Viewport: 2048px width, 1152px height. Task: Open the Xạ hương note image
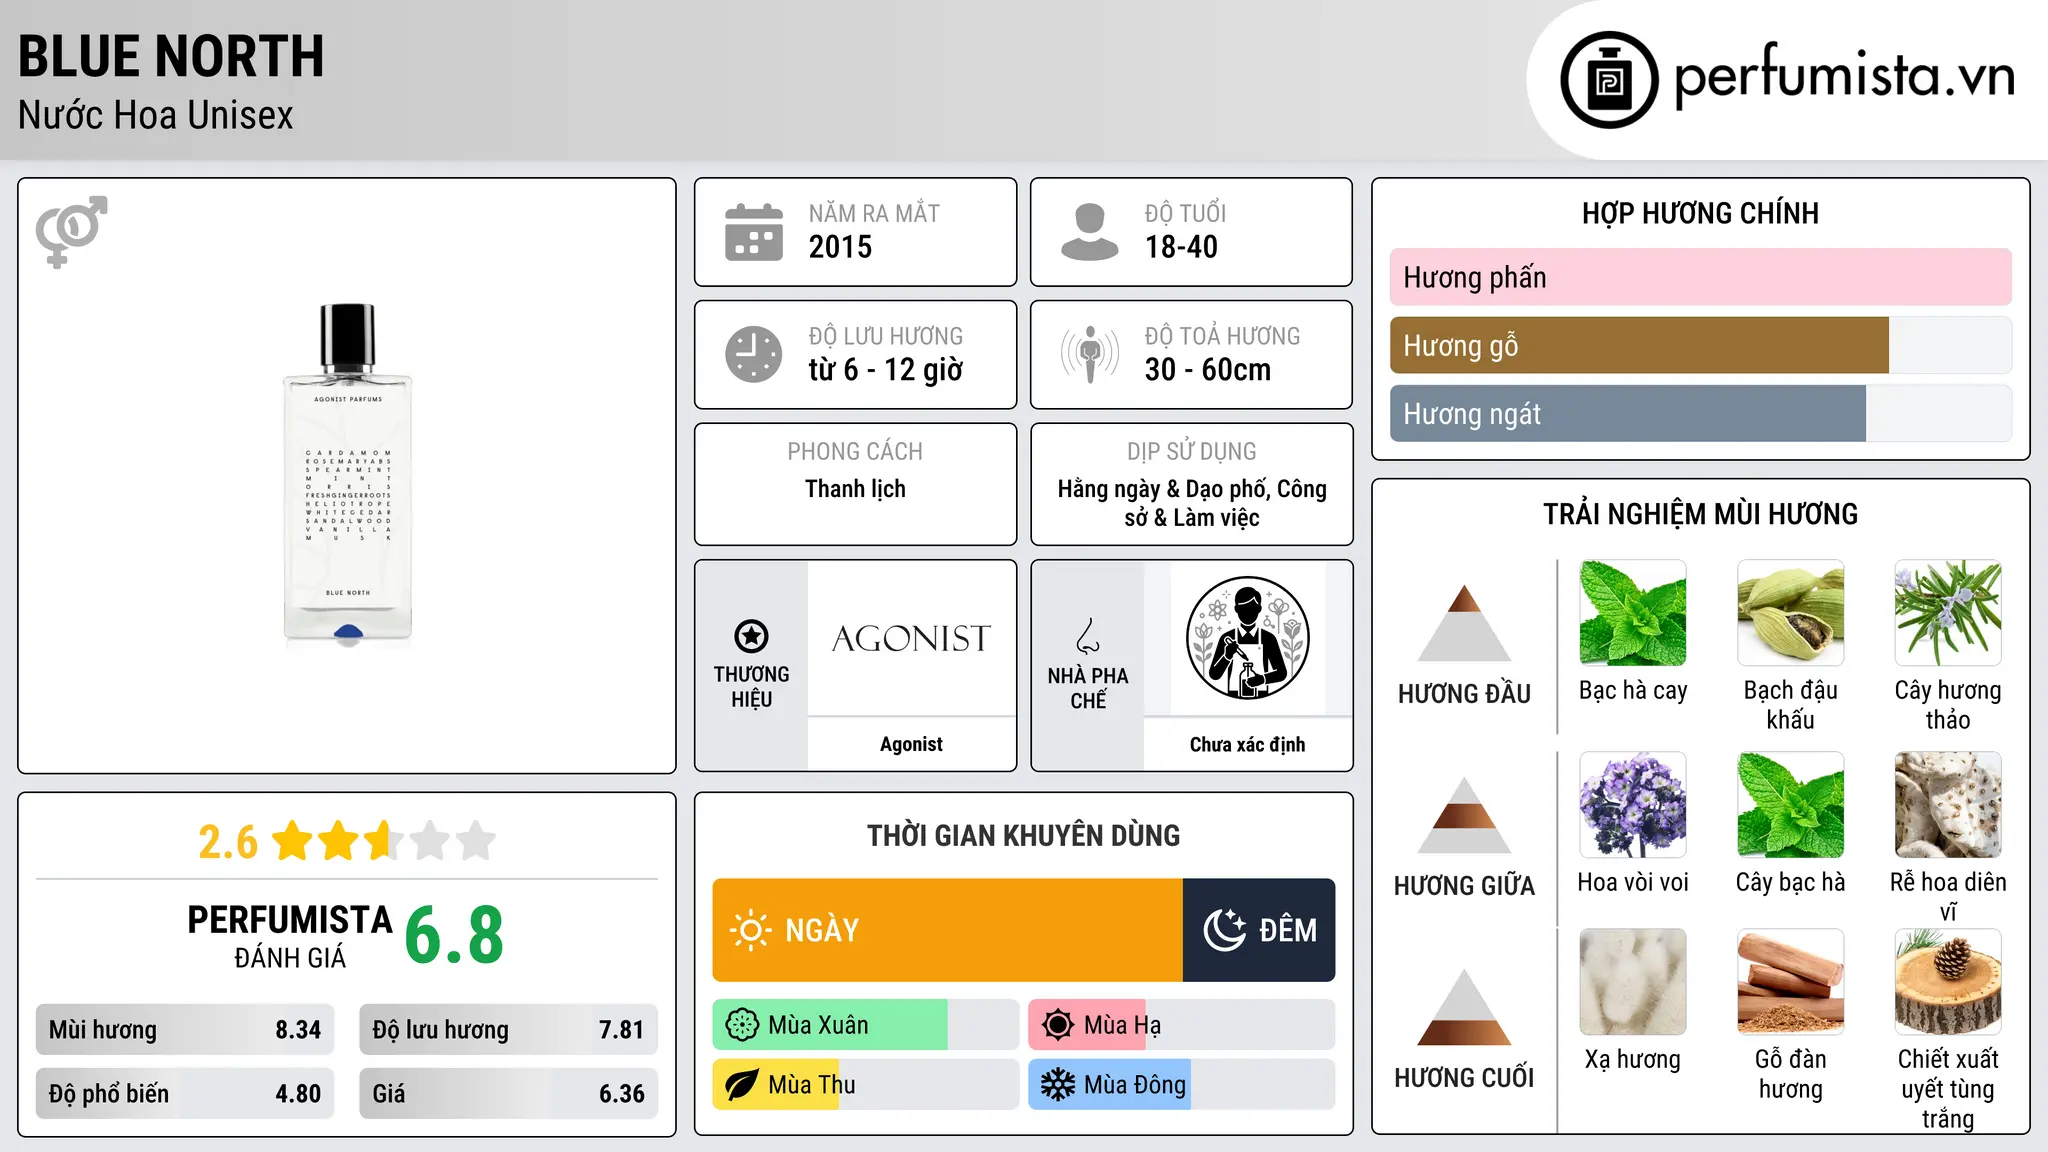[x=1633, y=982]
